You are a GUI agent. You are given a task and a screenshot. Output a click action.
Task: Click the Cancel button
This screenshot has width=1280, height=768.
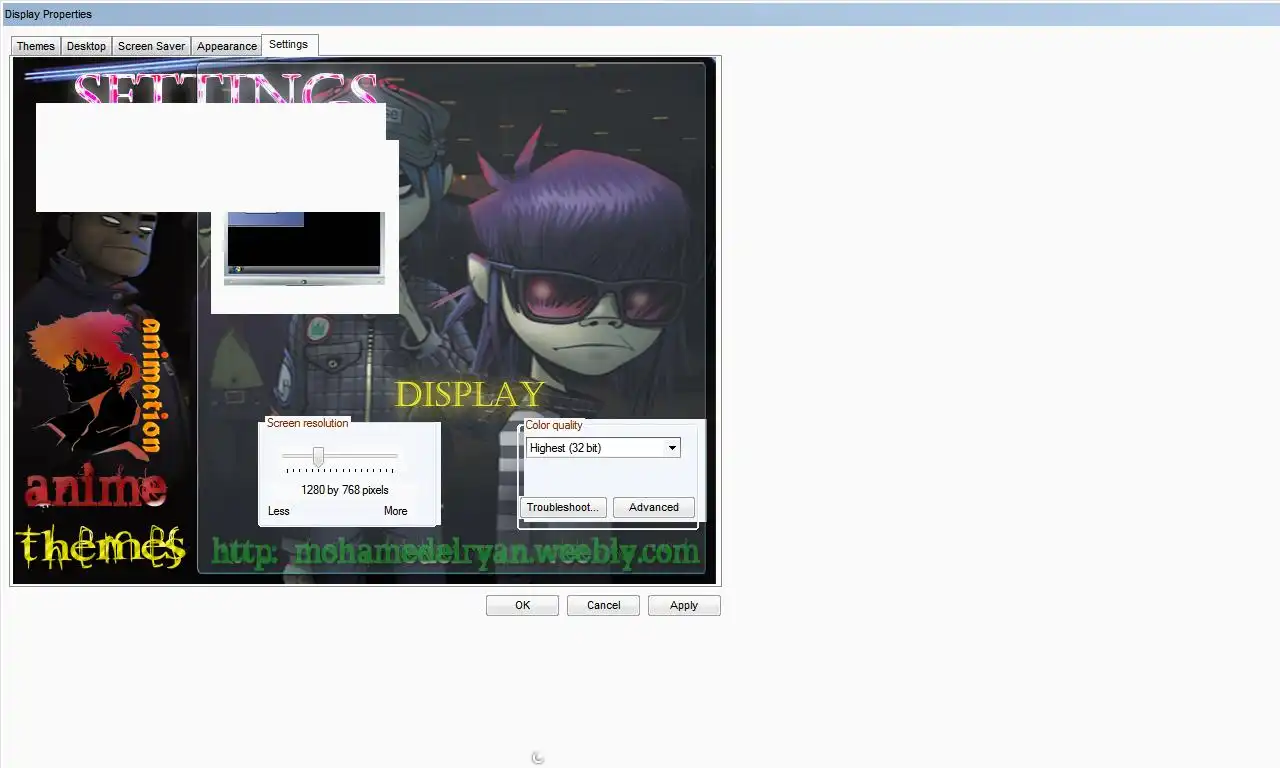coord(603,605)
